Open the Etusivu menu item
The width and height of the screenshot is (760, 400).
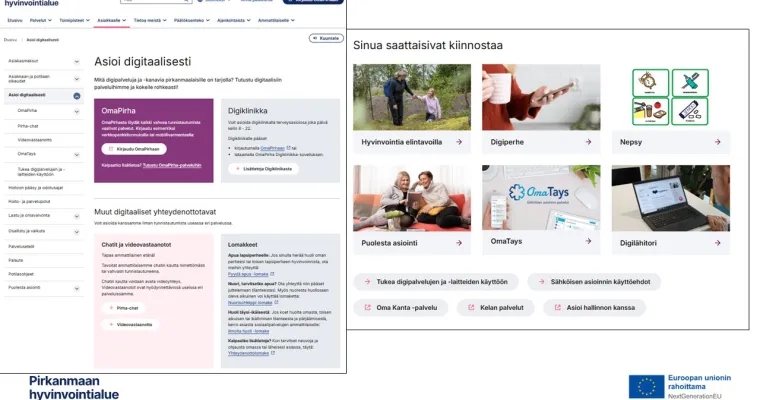(x=15, y=20)
